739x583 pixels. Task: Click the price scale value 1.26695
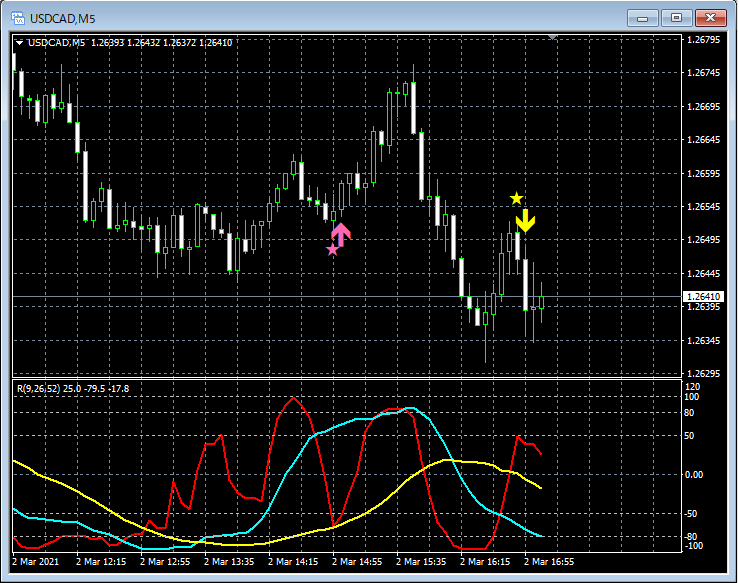click(x=704, y=107)
